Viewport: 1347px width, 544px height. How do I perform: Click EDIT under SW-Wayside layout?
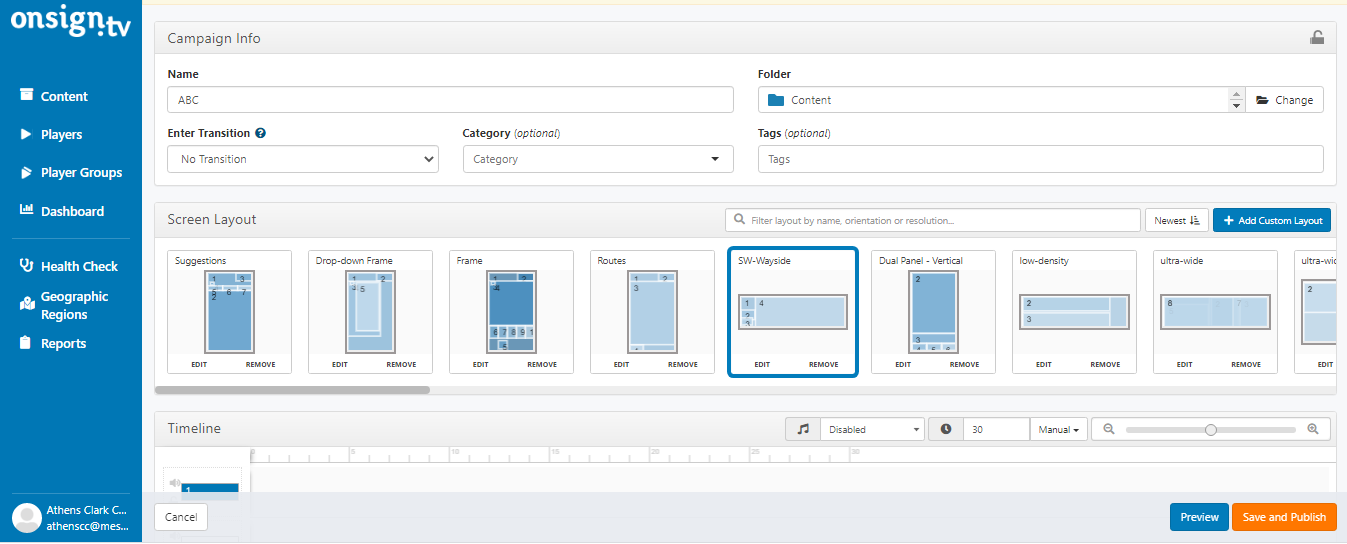point(763,365)
